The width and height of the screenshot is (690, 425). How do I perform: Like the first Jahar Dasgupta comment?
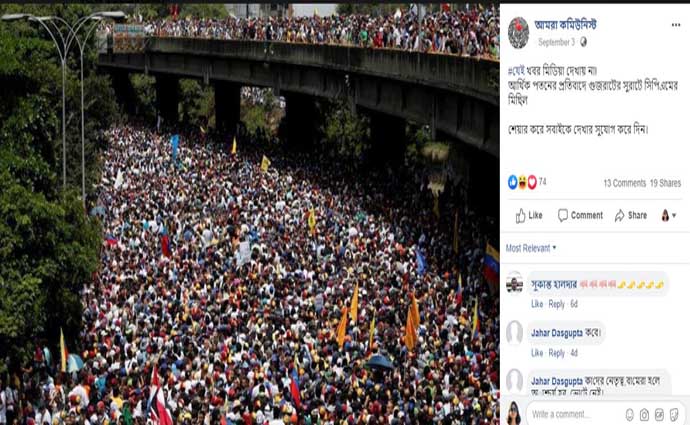pos(537,353)
